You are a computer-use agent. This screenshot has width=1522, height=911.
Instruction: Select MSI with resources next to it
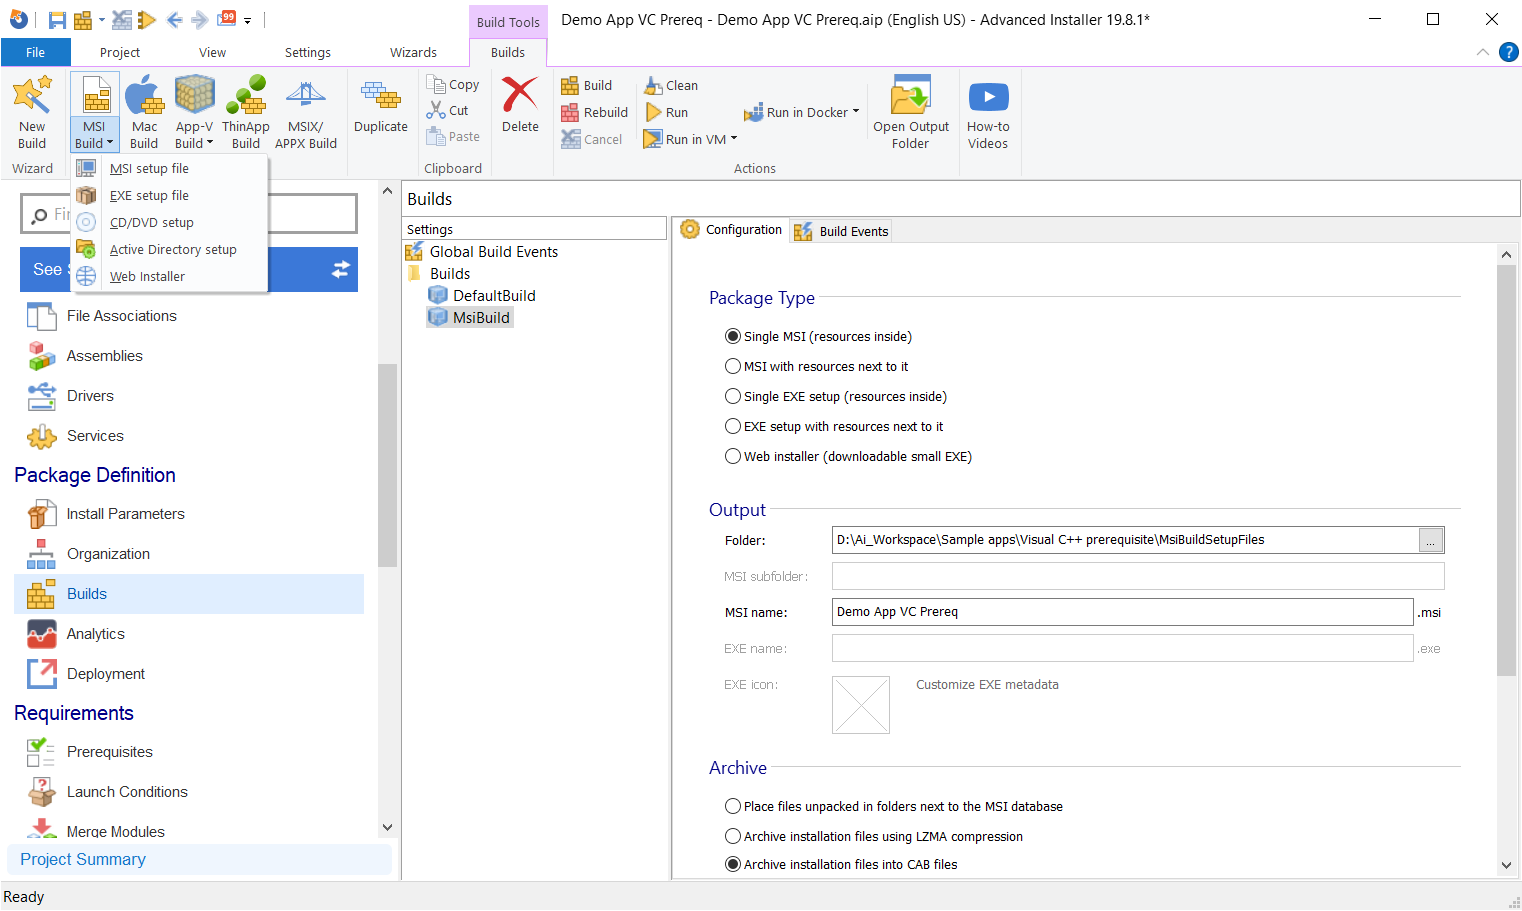pyautogui.click(x=733, y=367)
